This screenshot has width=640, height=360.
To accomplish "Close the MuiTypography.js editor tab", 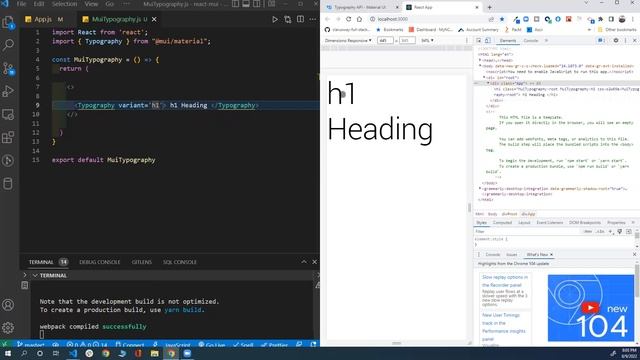I will (154, 19).
